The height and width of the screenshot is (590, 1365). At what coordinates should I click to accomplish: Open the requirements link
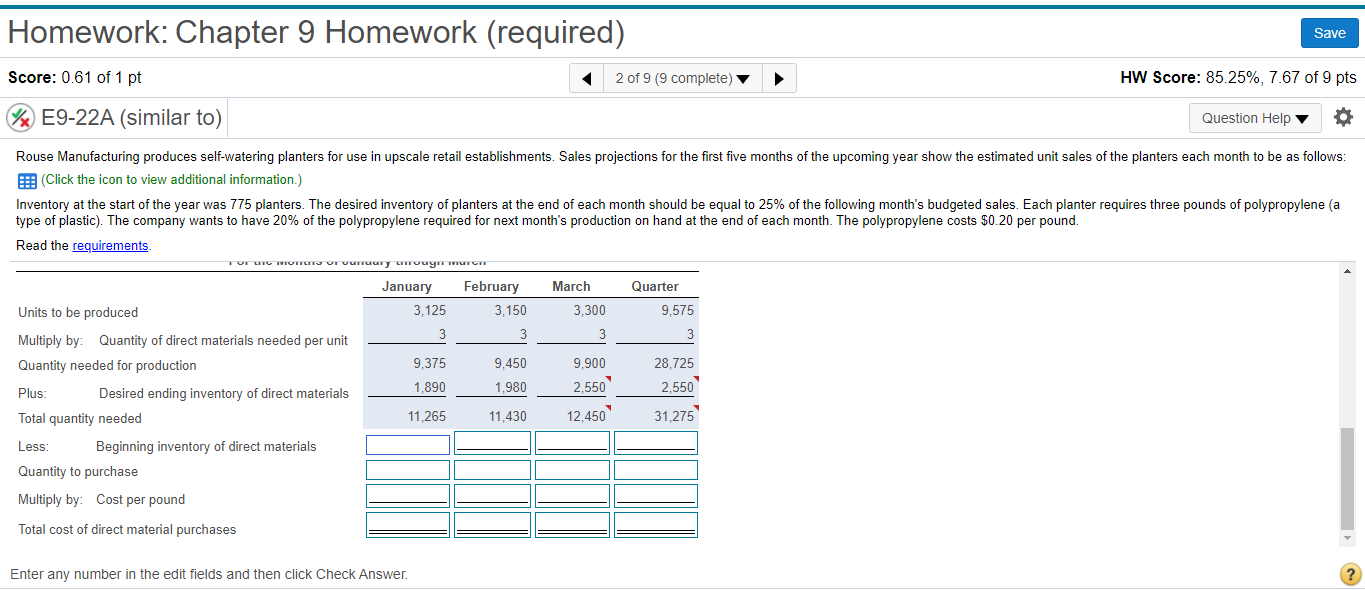tap(110, 245)
